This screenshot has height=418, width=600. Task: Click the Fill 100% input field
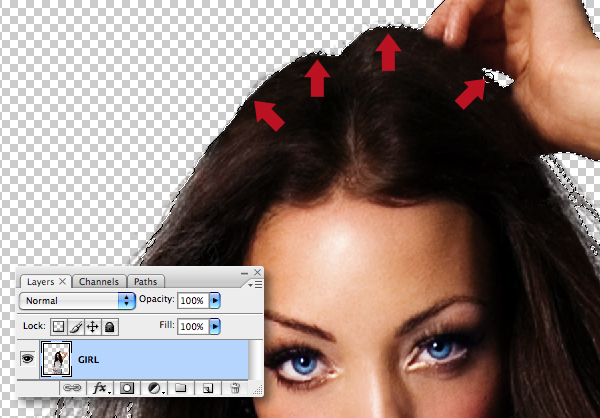[193, 326]
